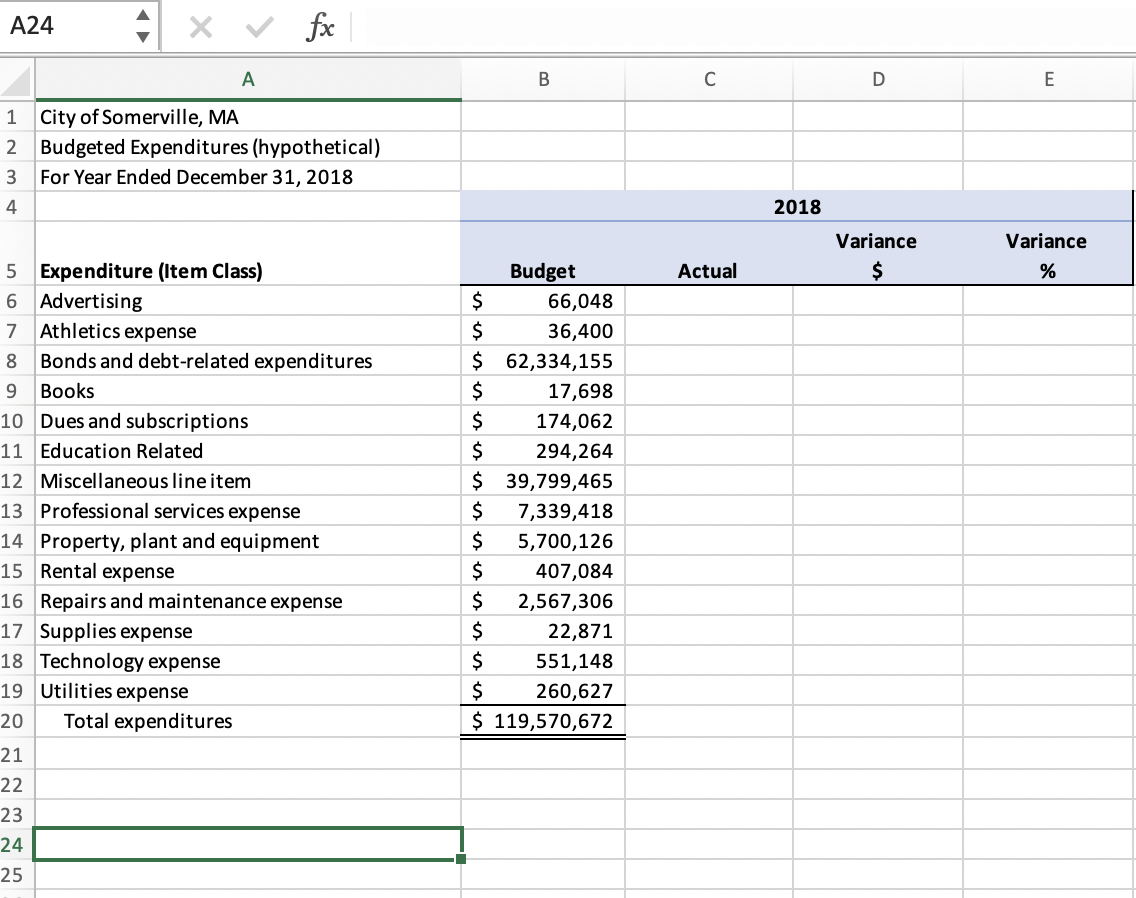This screenshot has height=898, width=1136.
Task: Click the cancel (X) icon in formula bar
Action: pos(200,28)
